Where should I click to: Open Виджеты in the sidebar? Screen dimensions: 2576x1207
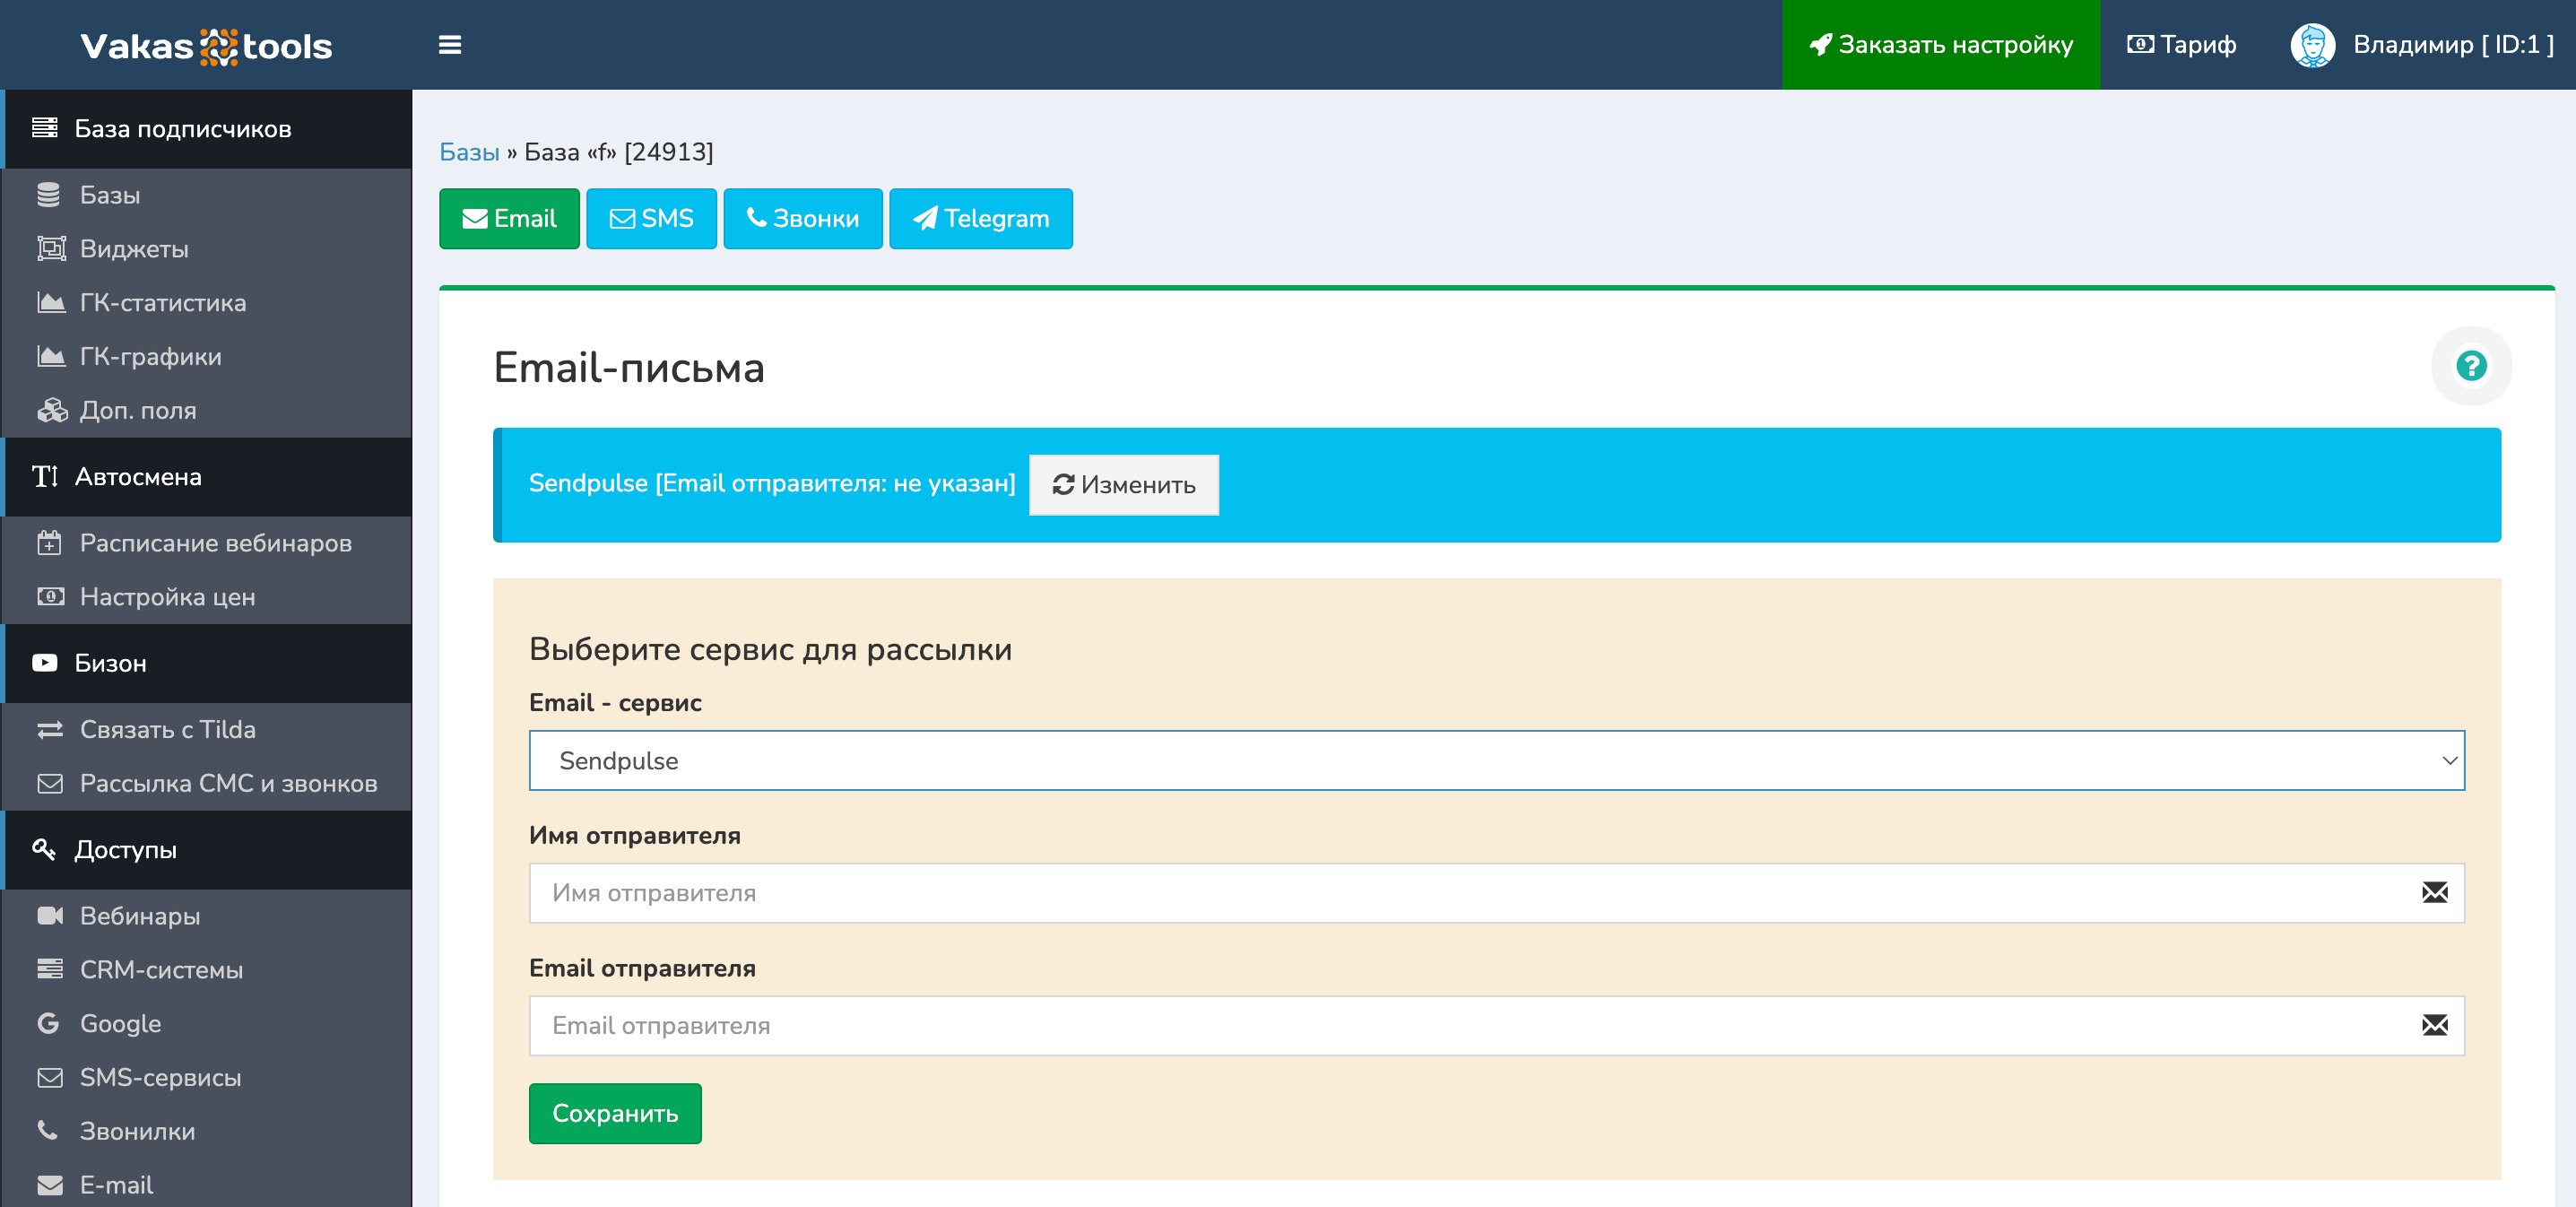pyautogui.click(x=134, y=249)
